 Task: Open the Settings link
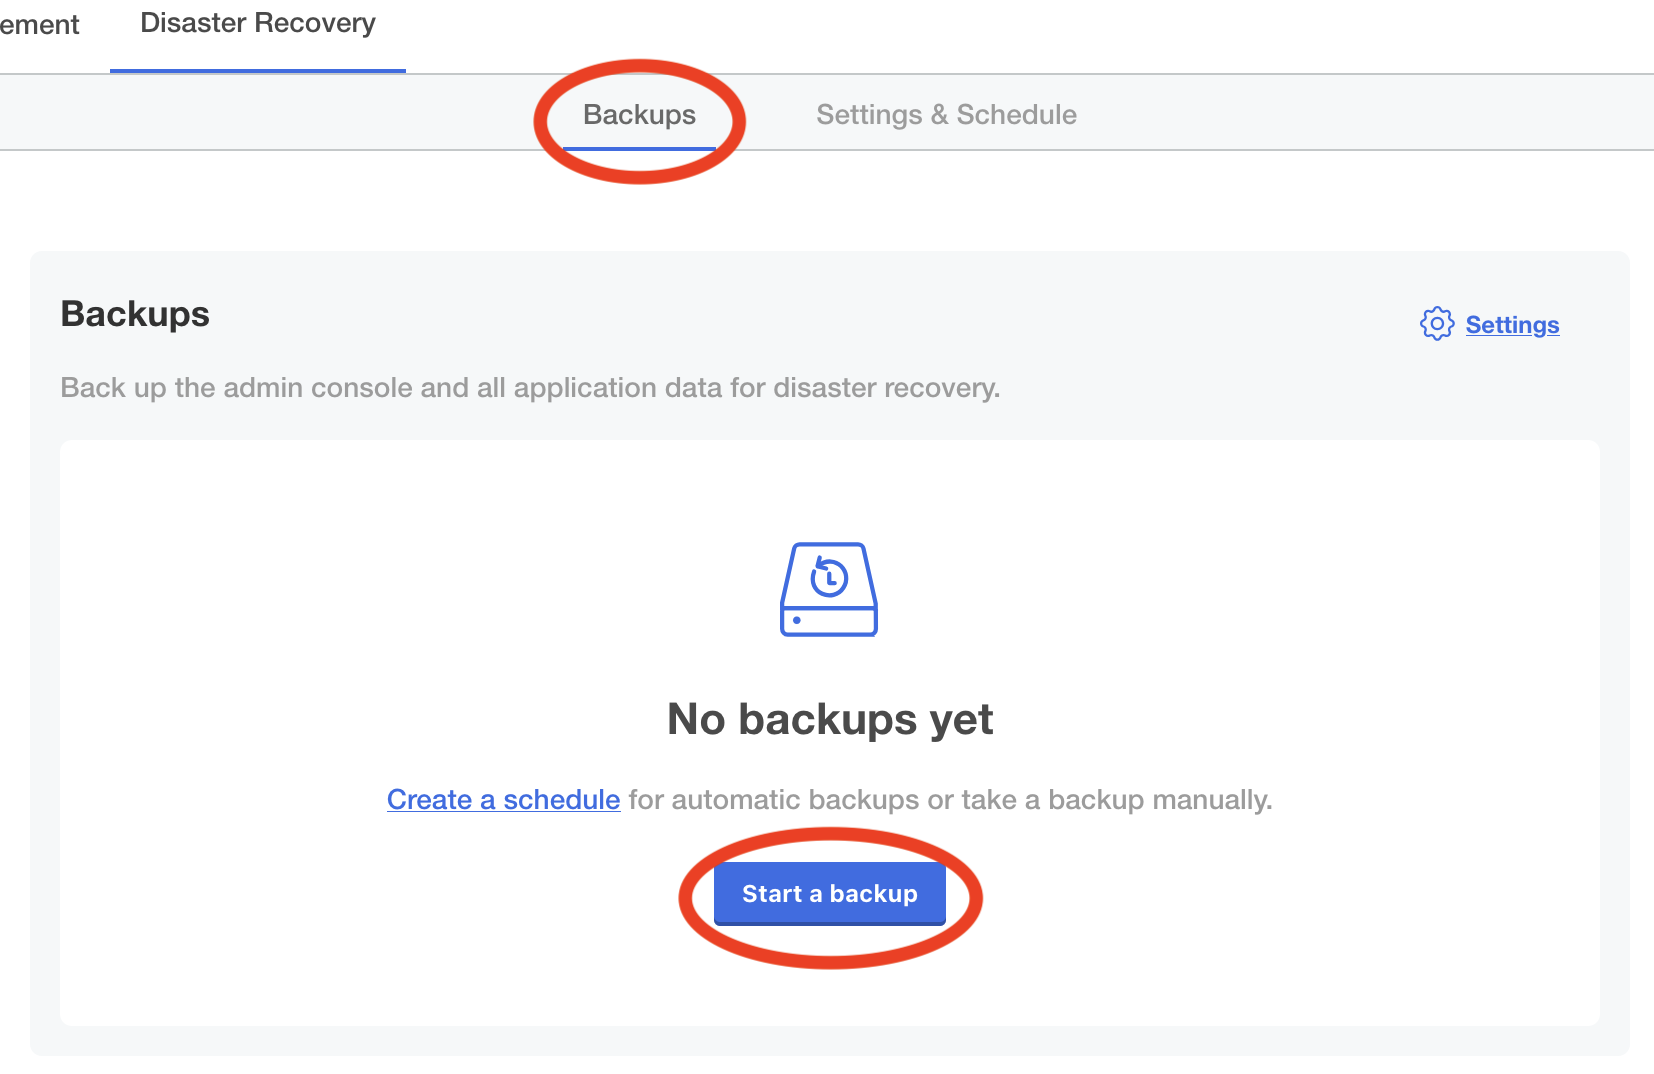coord(1512,325)
